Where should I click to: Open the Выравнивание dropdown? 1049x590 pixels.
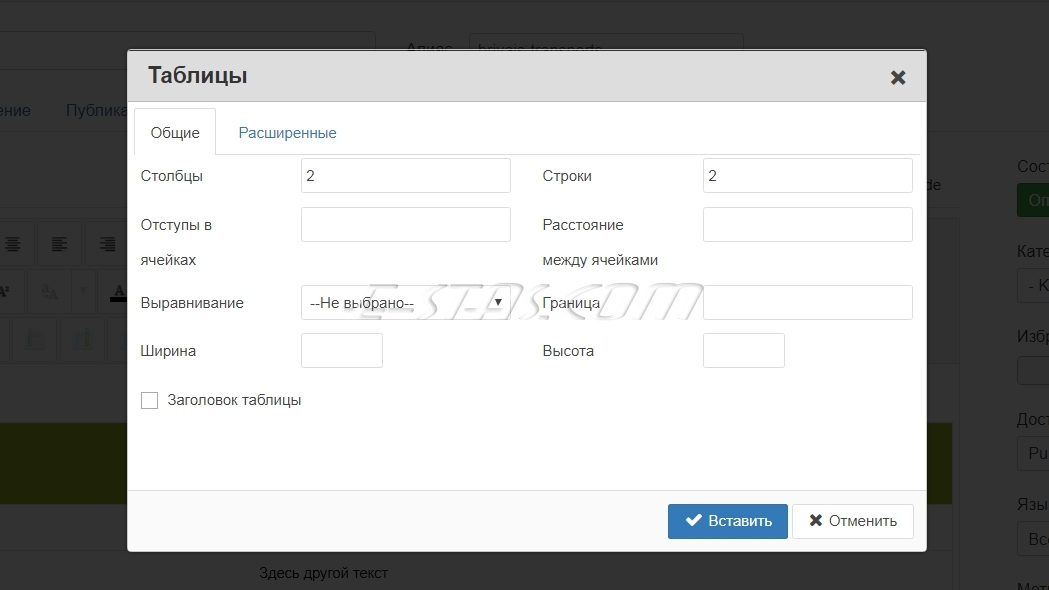click(x=405, y=302)
